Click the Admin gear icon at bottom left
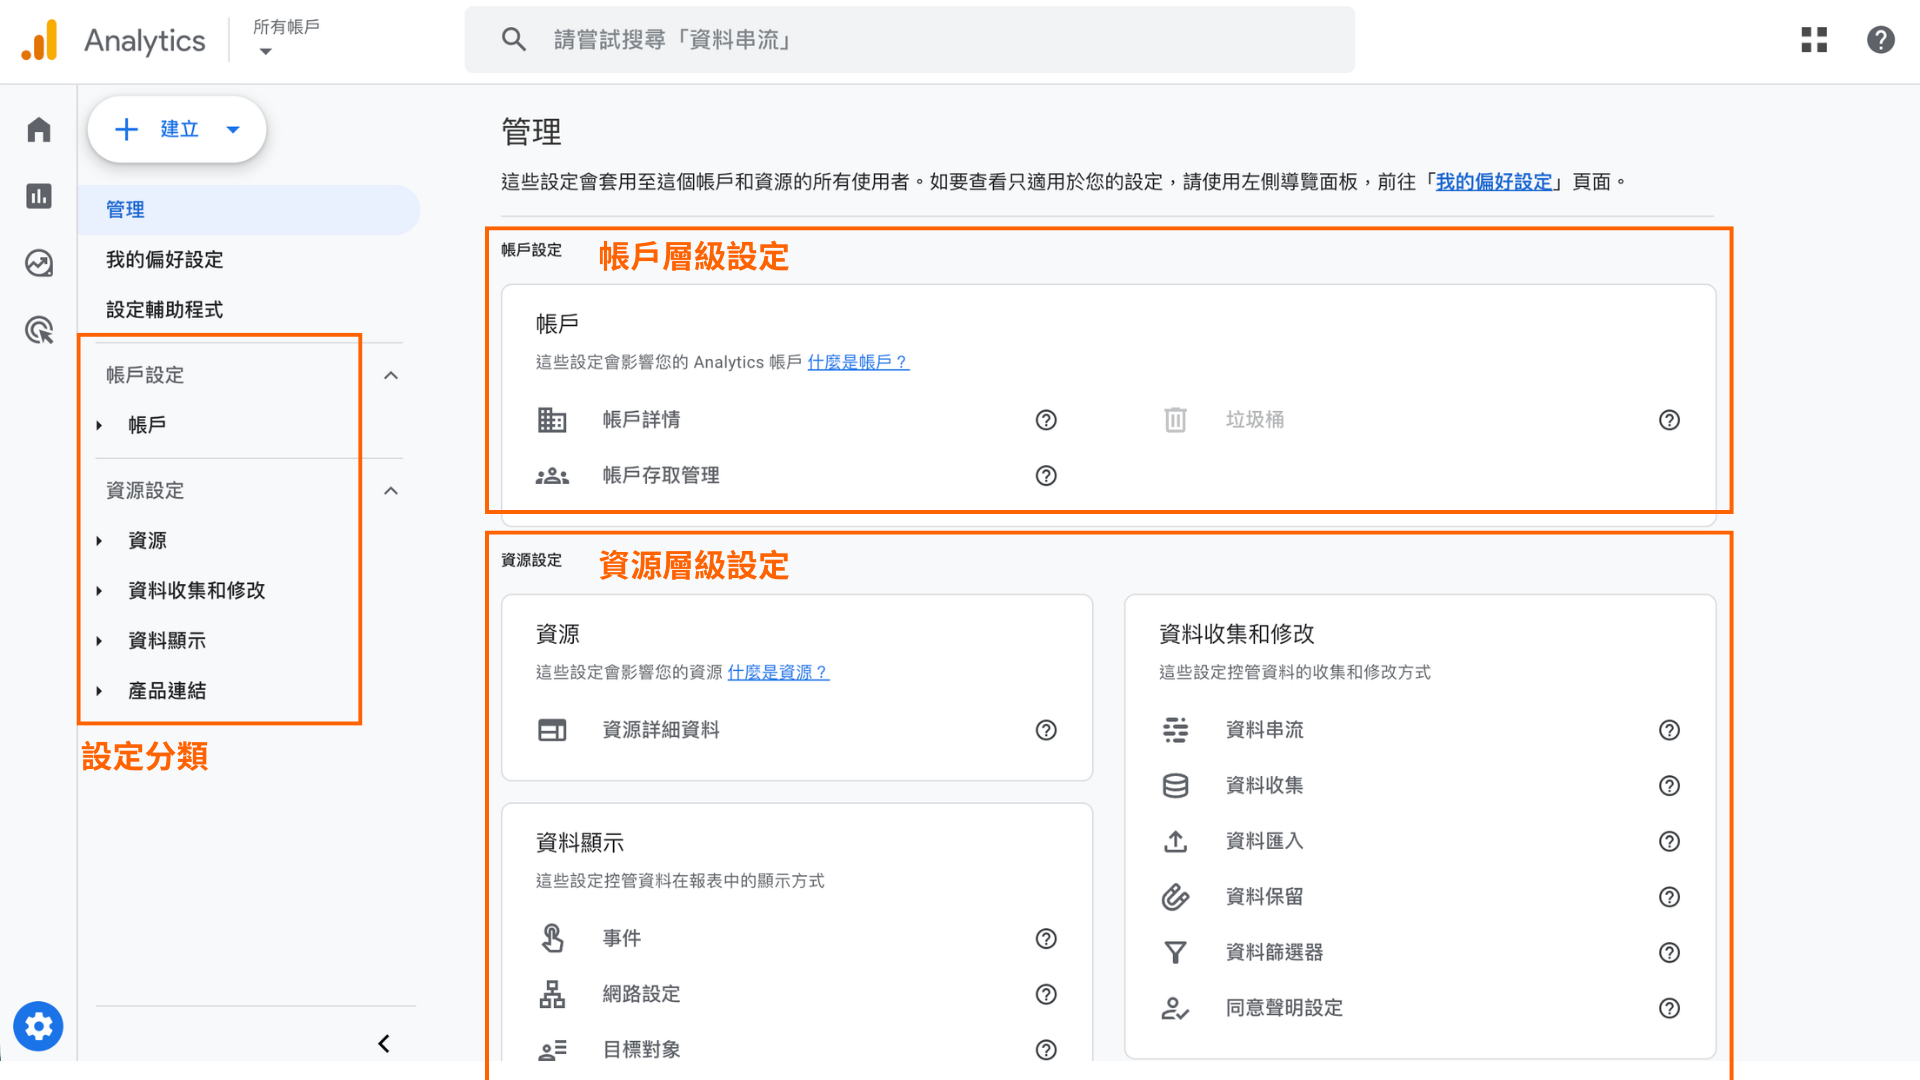The width and height of the screenshot is (1920, 1080). coord(38,1026)
